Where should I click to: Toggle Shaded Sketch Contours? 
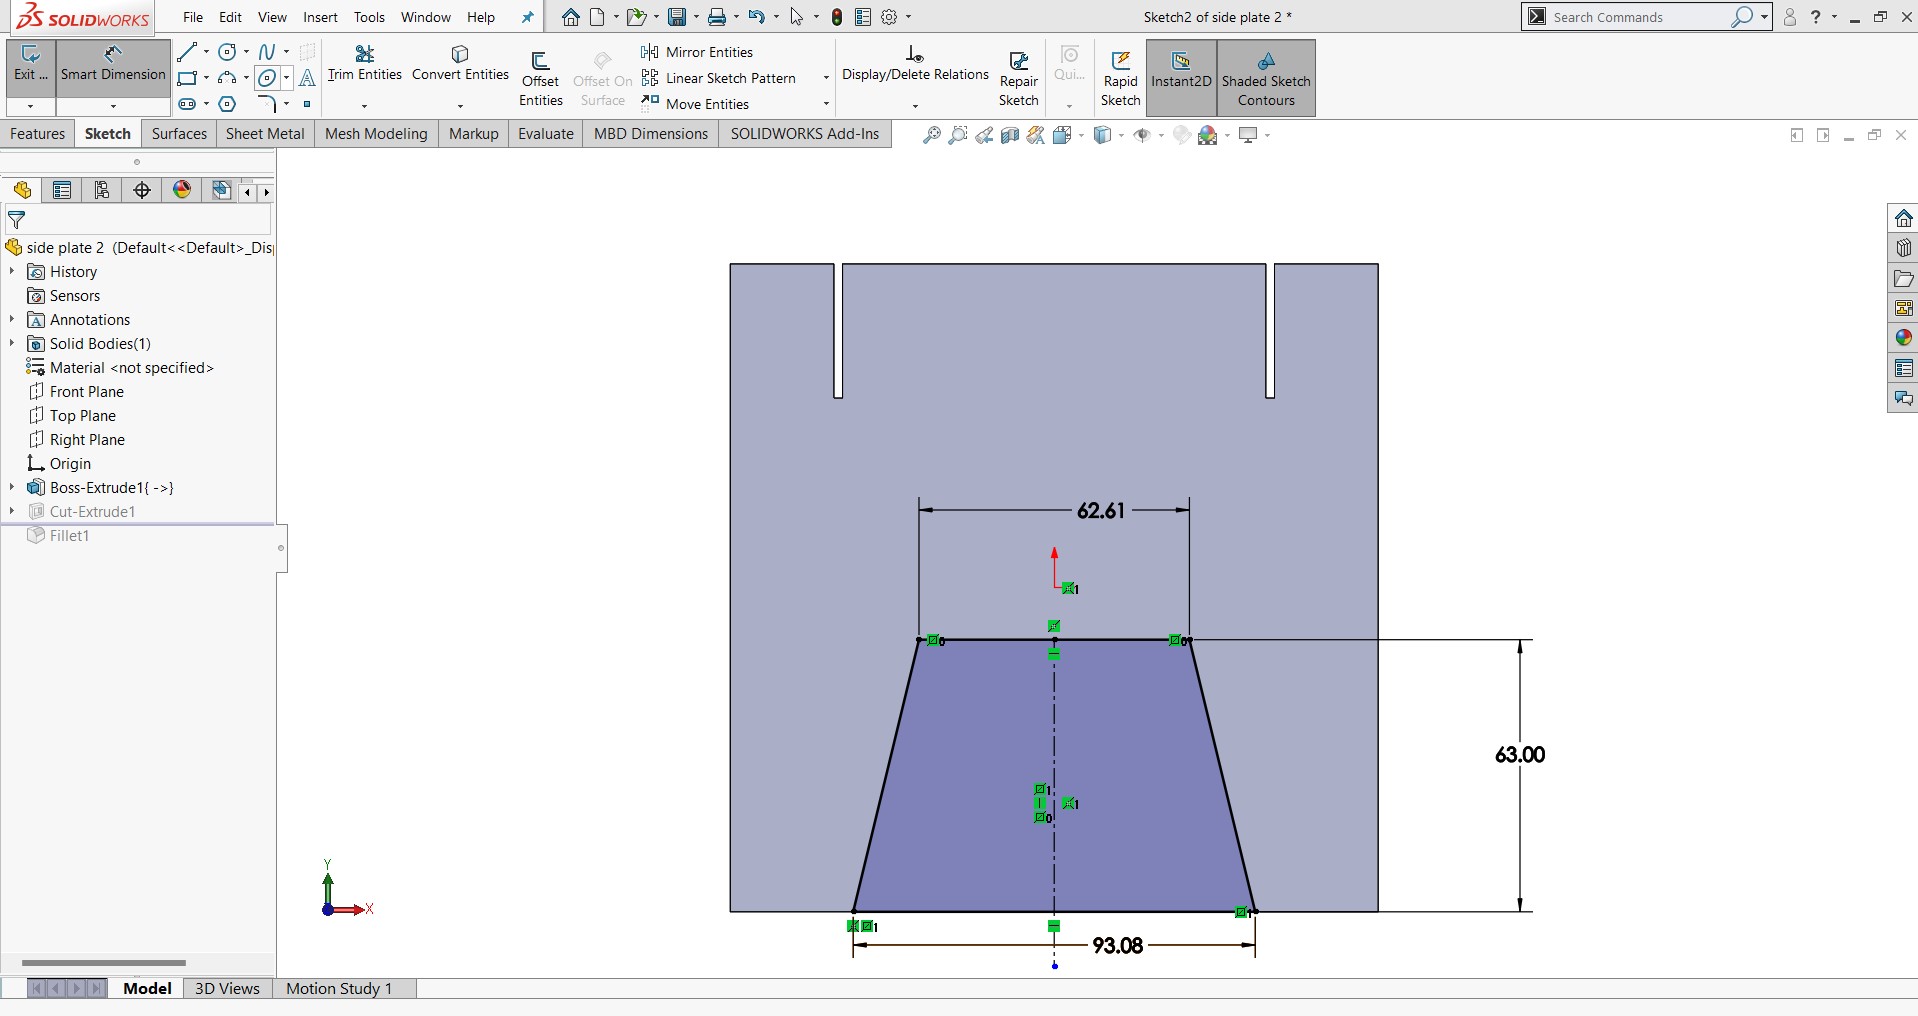click(x=1266, y=78)
